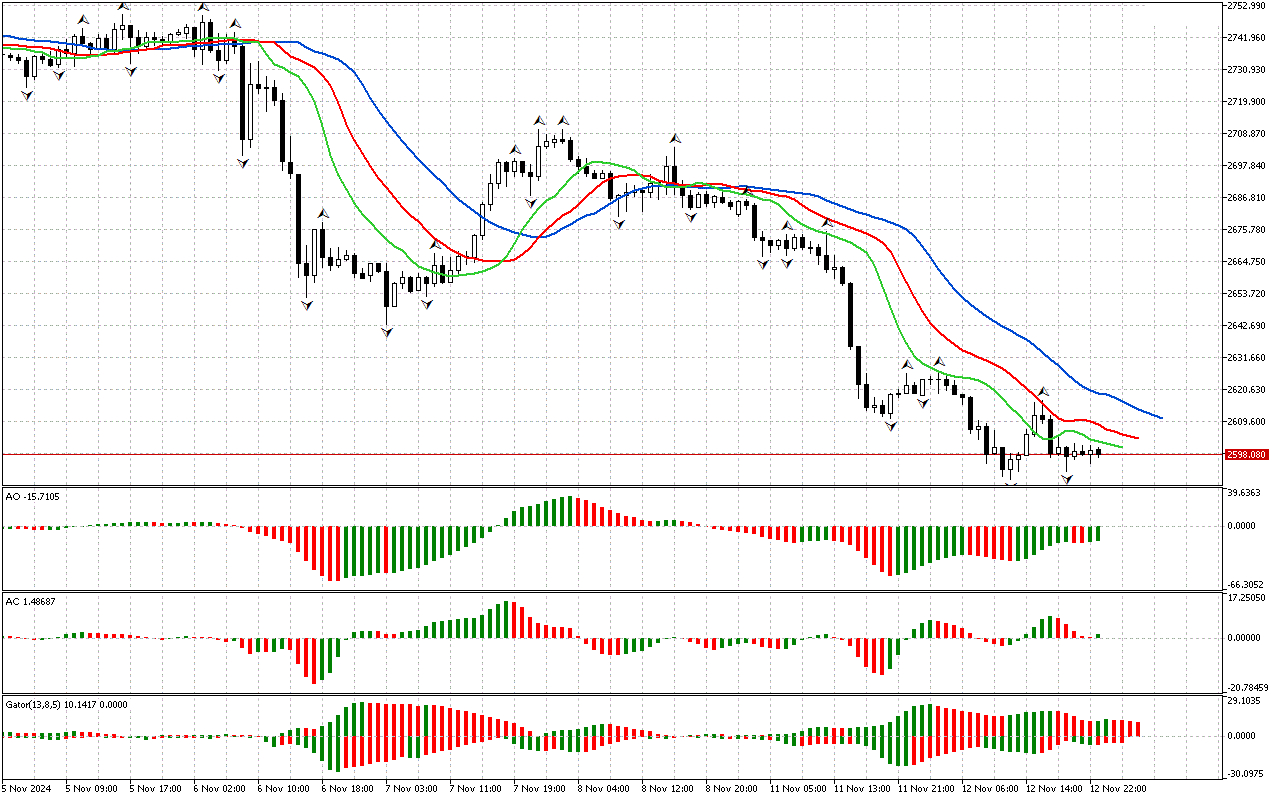Click the 2708.870 price scale label
Screen dimensions: 1280x800
[1246, 134]
